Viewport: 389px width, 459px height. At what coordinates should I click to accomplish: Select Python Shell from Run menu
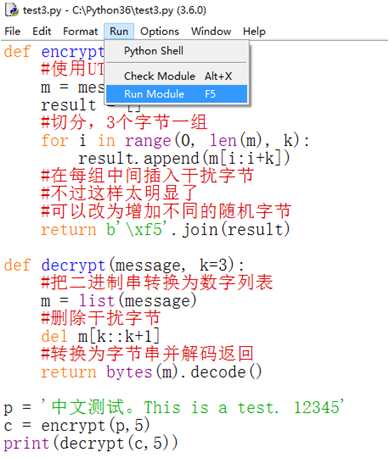[177, 51]
